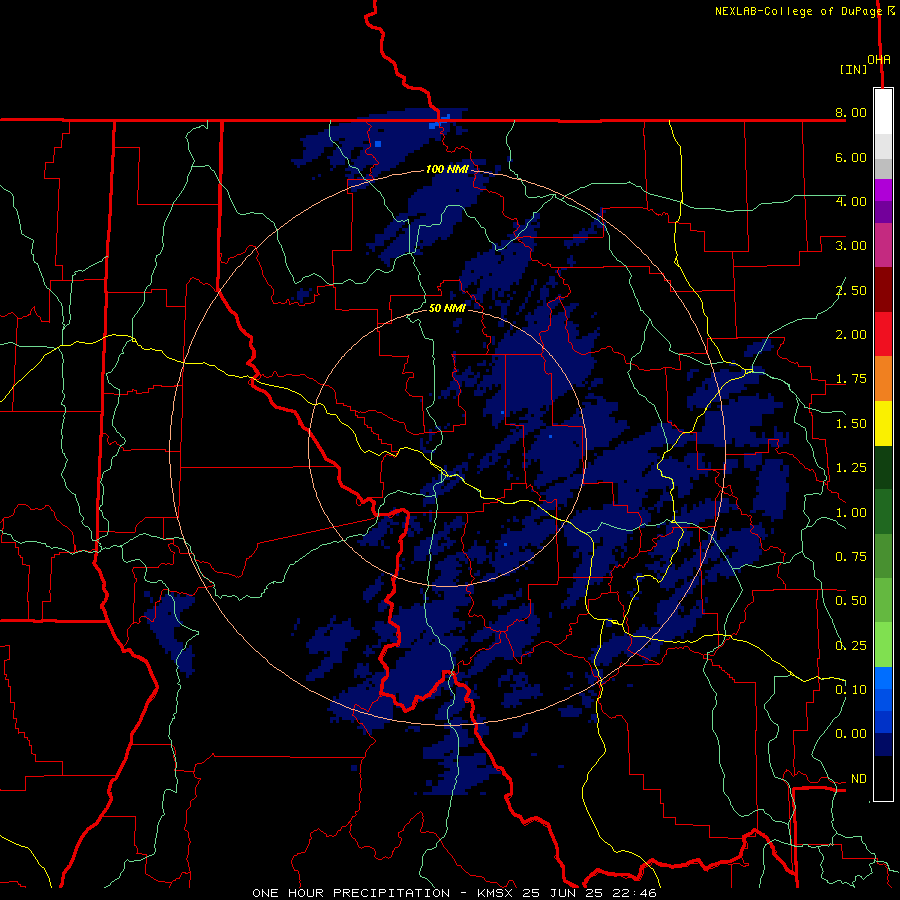Click the 0.00 legend value
The height and width of the screenshot is (900, 900).
click(851, 734)
